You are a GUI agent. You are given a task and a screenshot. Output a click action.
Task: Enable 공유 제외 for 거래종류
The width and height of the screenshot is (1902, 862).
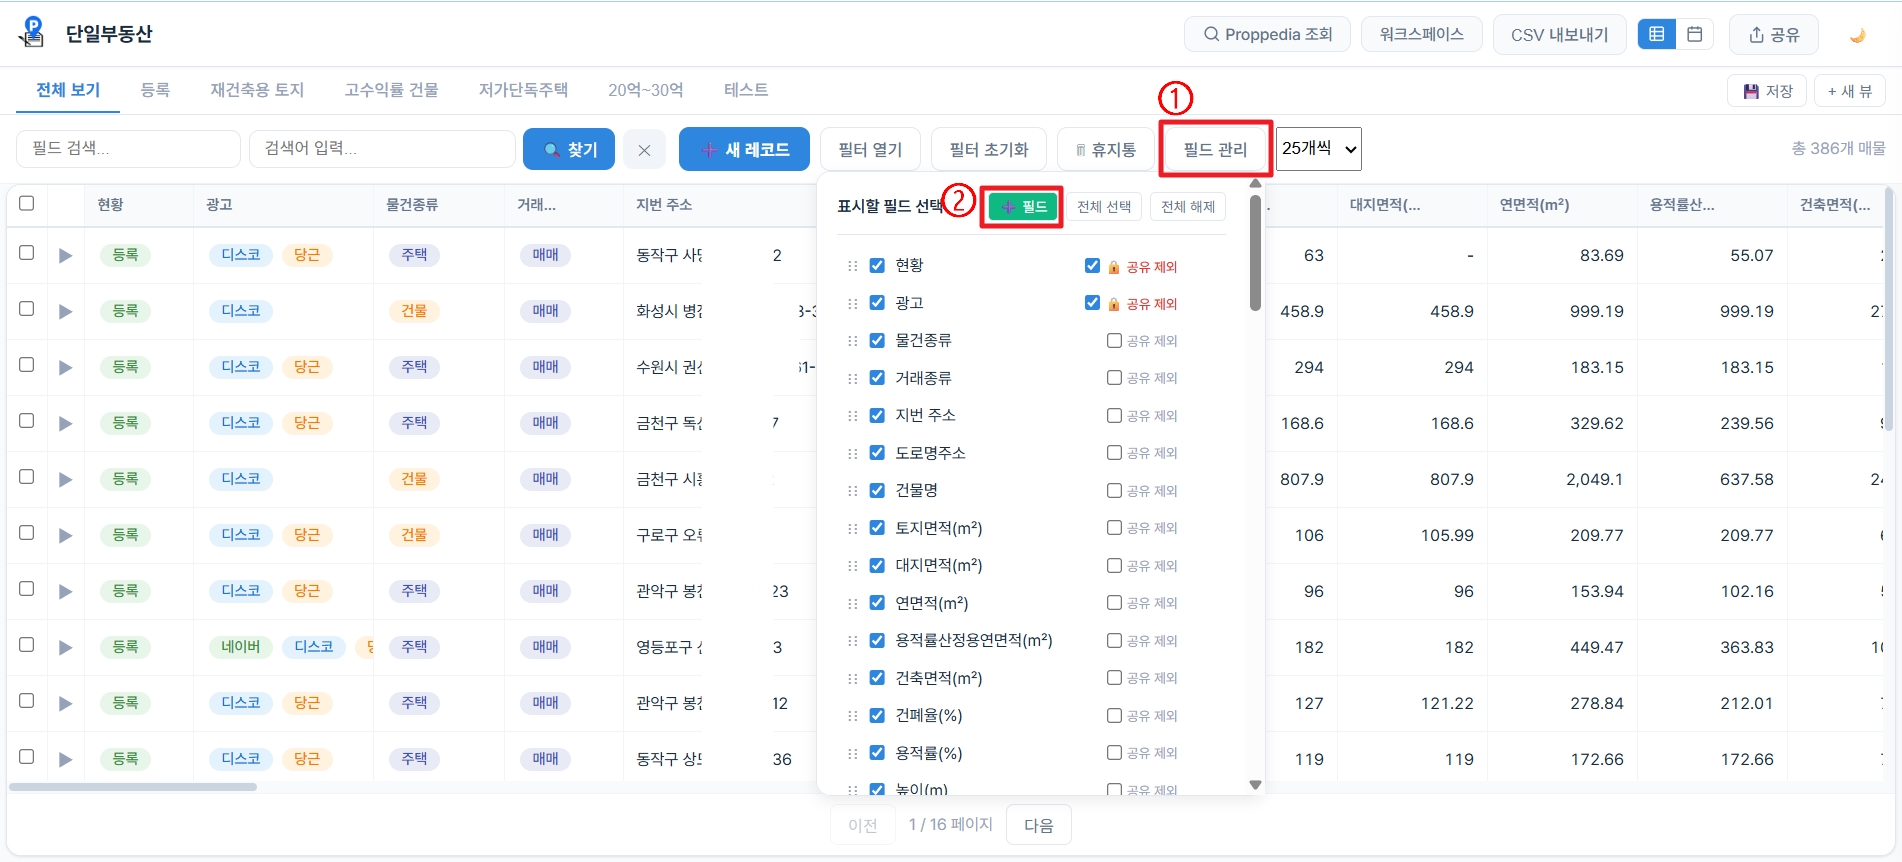pyautogui.click(x=1114, y=378)
